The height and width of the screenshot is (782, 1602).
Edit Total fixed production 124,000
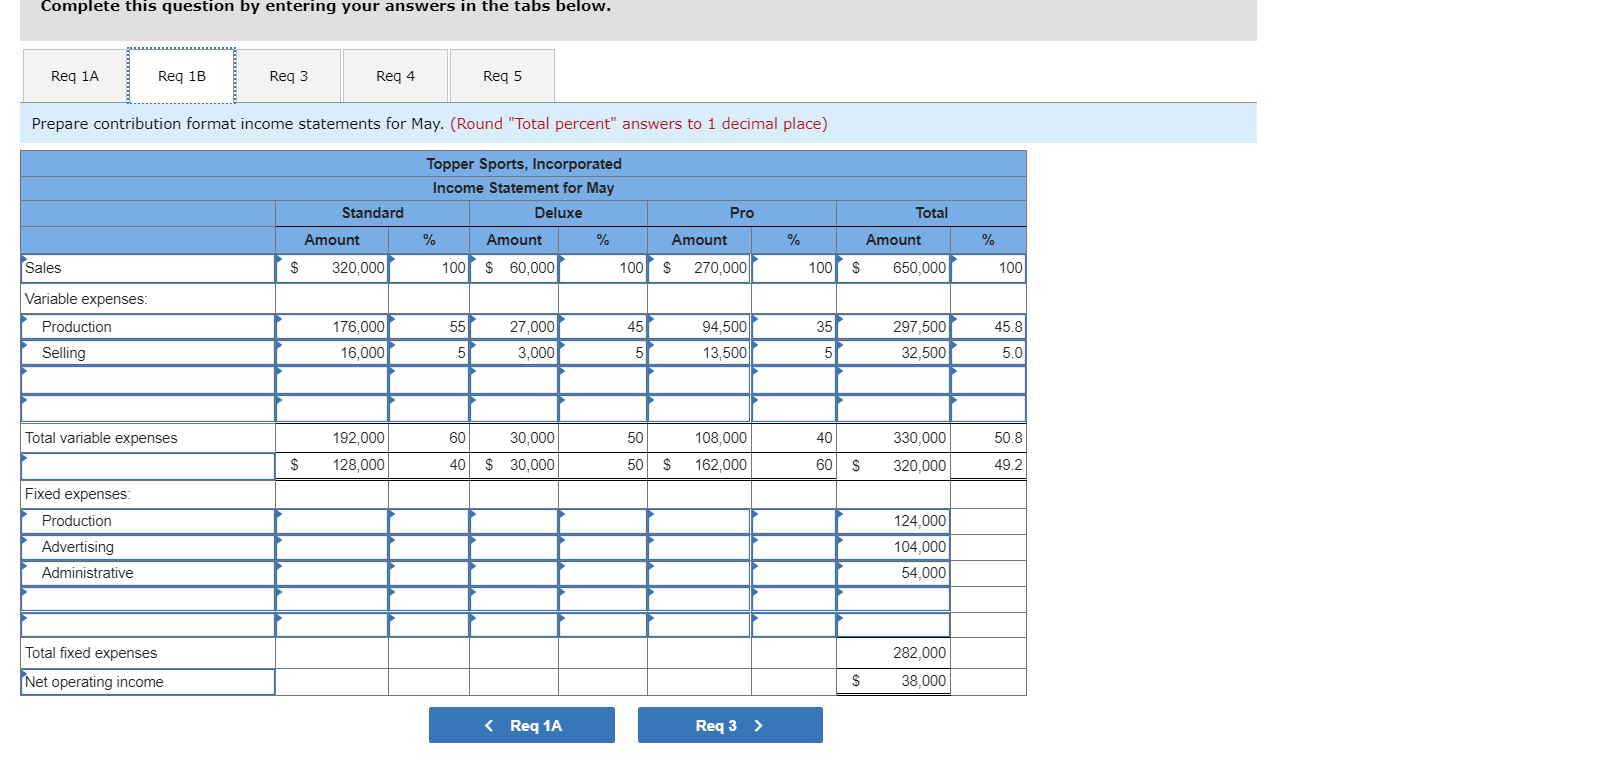point(893,521)
